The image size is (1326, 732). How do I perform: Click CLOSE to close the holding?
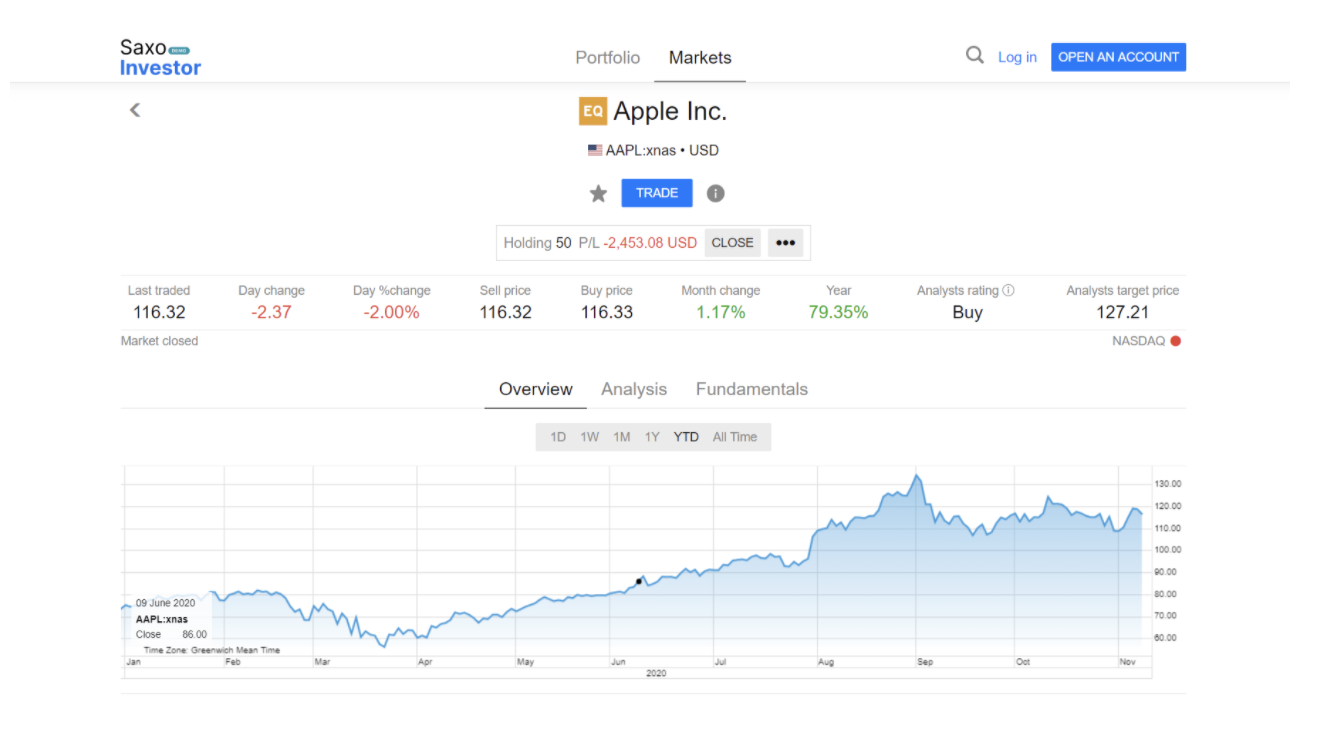point(733,242)
